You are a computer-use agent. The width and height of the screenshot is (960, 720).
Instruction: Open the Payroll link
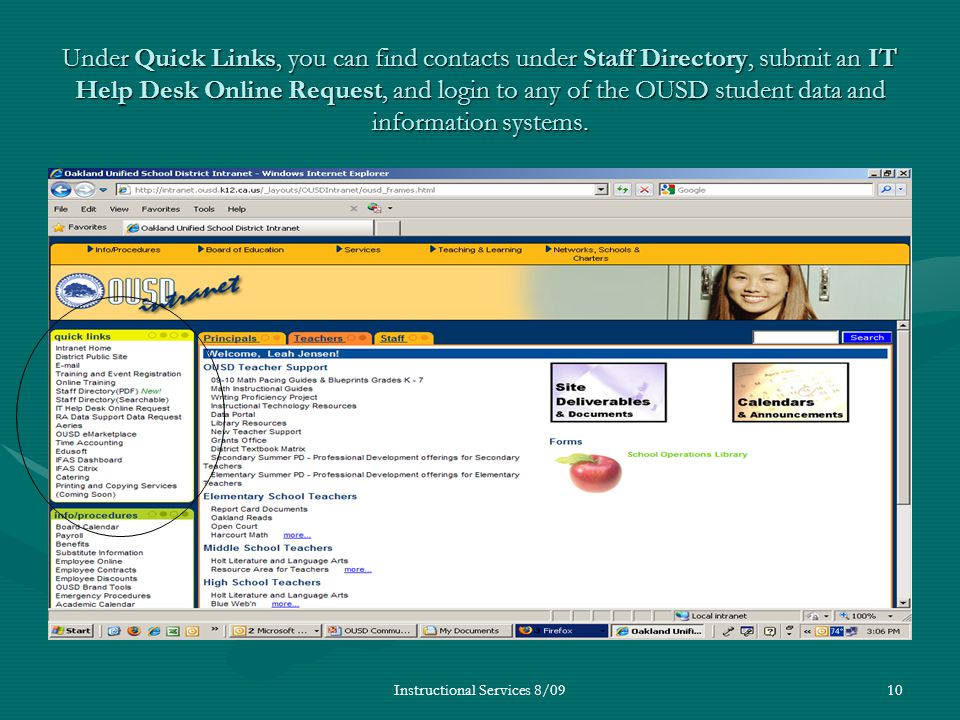pos(69,535)
